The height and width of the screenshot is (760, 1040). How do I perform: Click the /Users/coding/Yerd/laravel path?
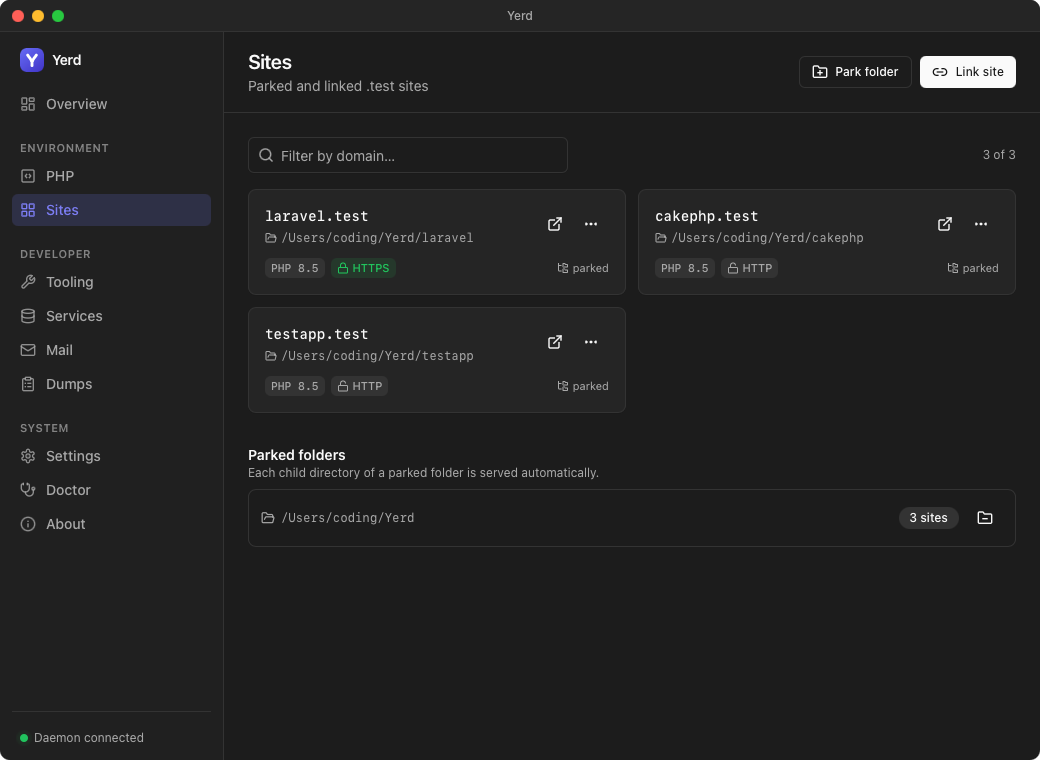(x=377, y=237)
